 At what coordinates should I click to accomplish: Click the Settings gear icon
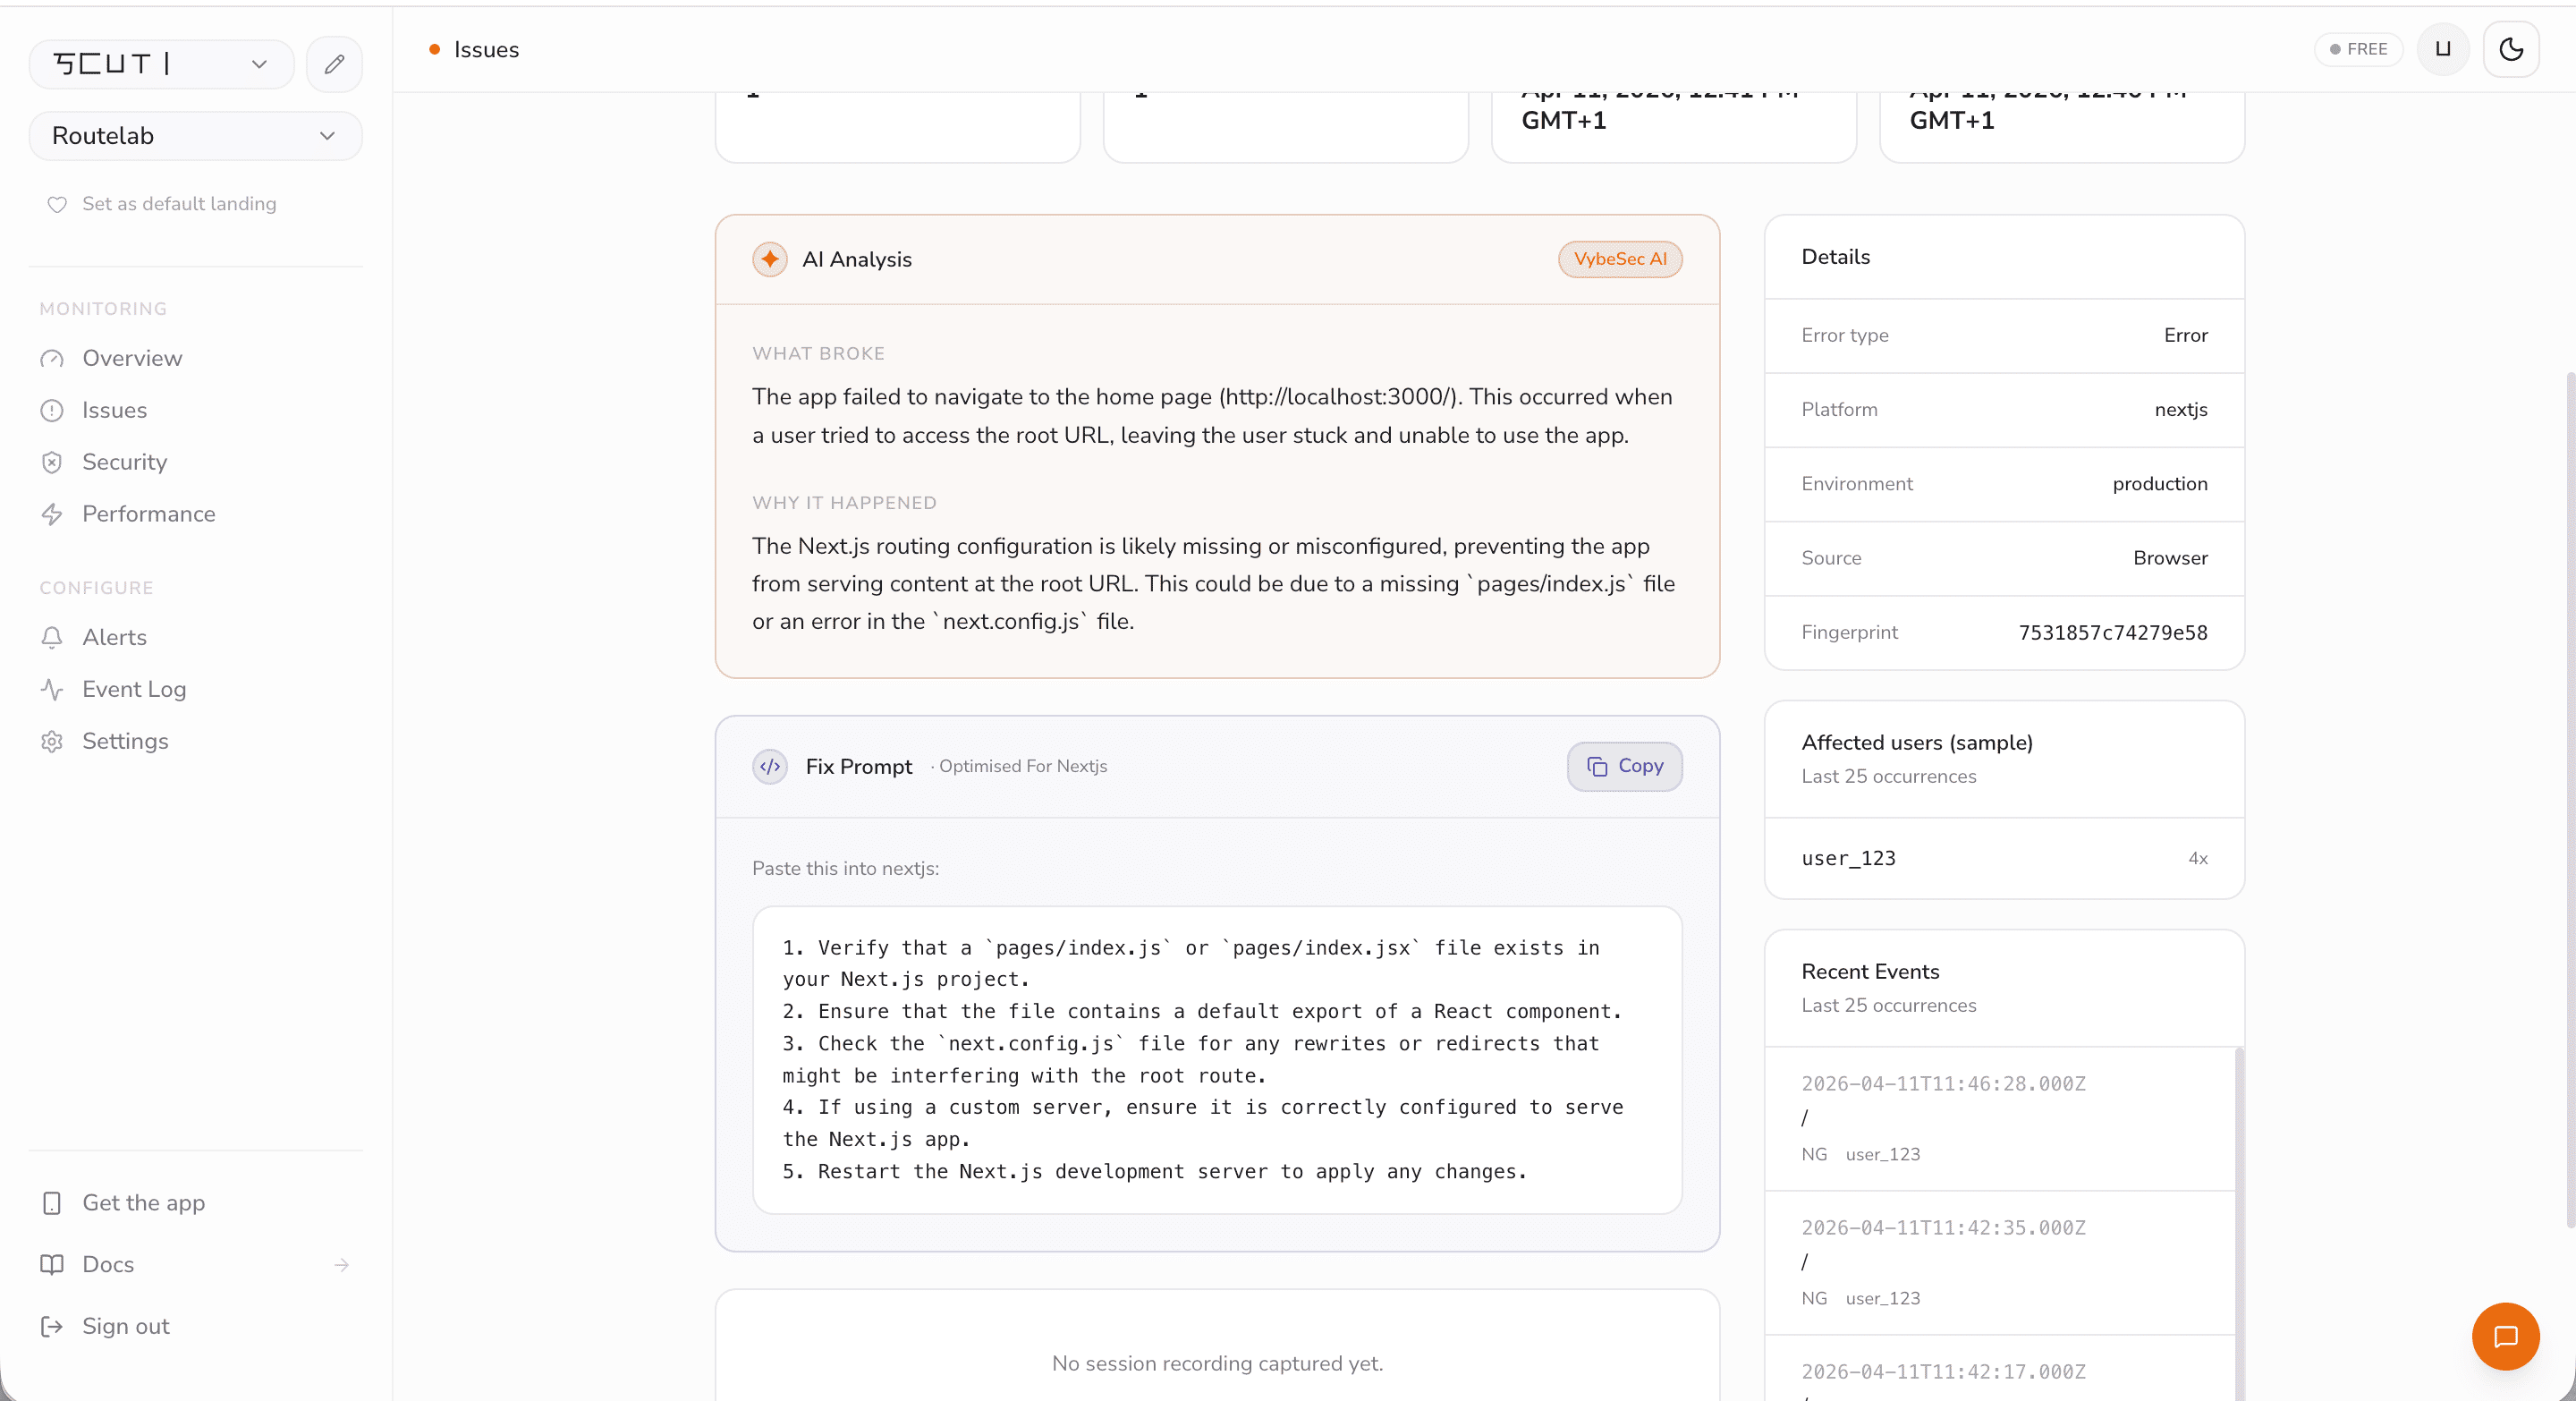[x=52, y=742]
